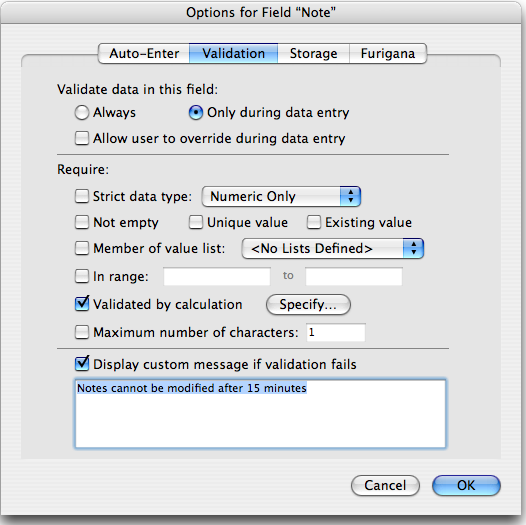526x525 pixels.
Task: Click OK to confirm field options
Action: click(x=466, y=485)
